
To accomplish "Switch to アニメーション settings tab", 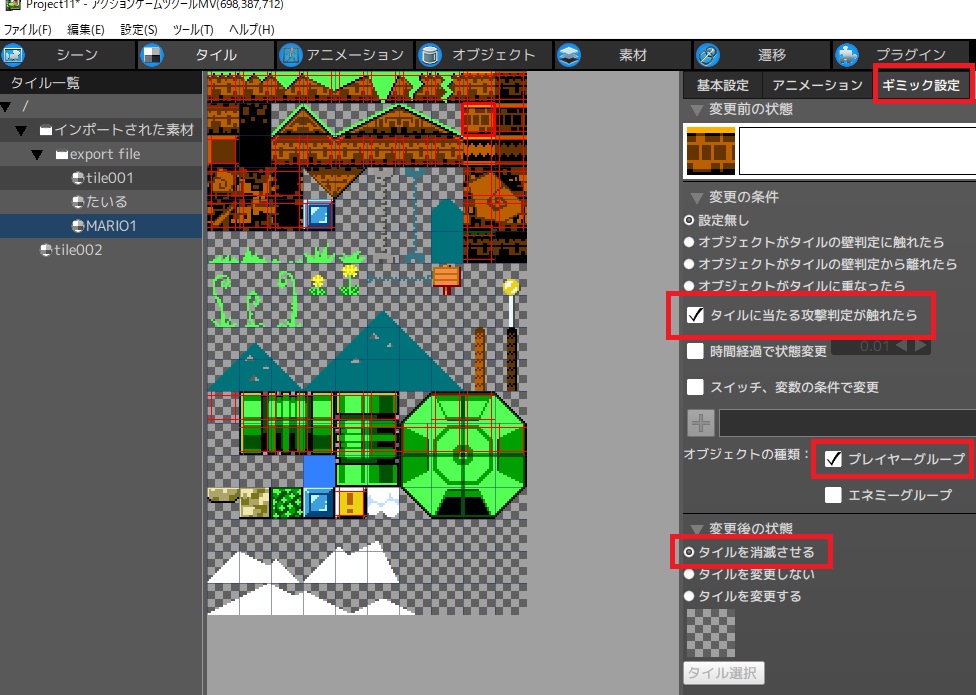I will (x=817, y=85).
